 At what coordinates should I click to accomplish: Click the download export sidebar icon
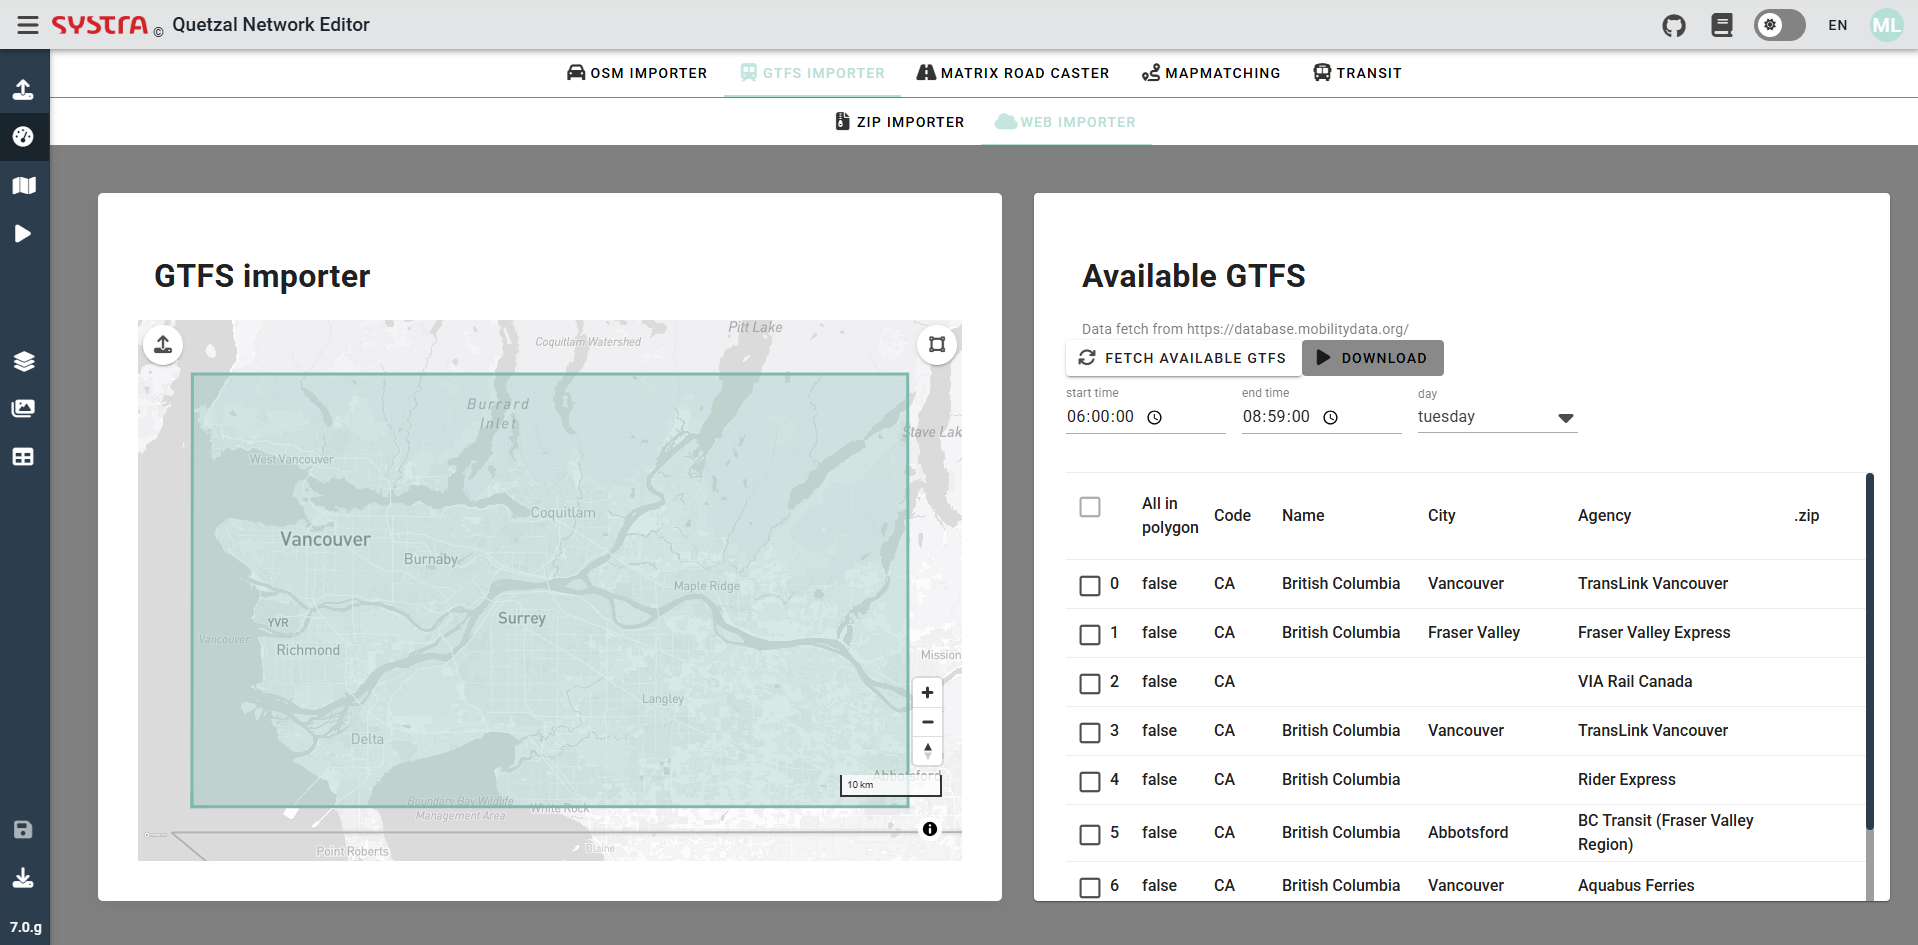[x=23, y=878]
